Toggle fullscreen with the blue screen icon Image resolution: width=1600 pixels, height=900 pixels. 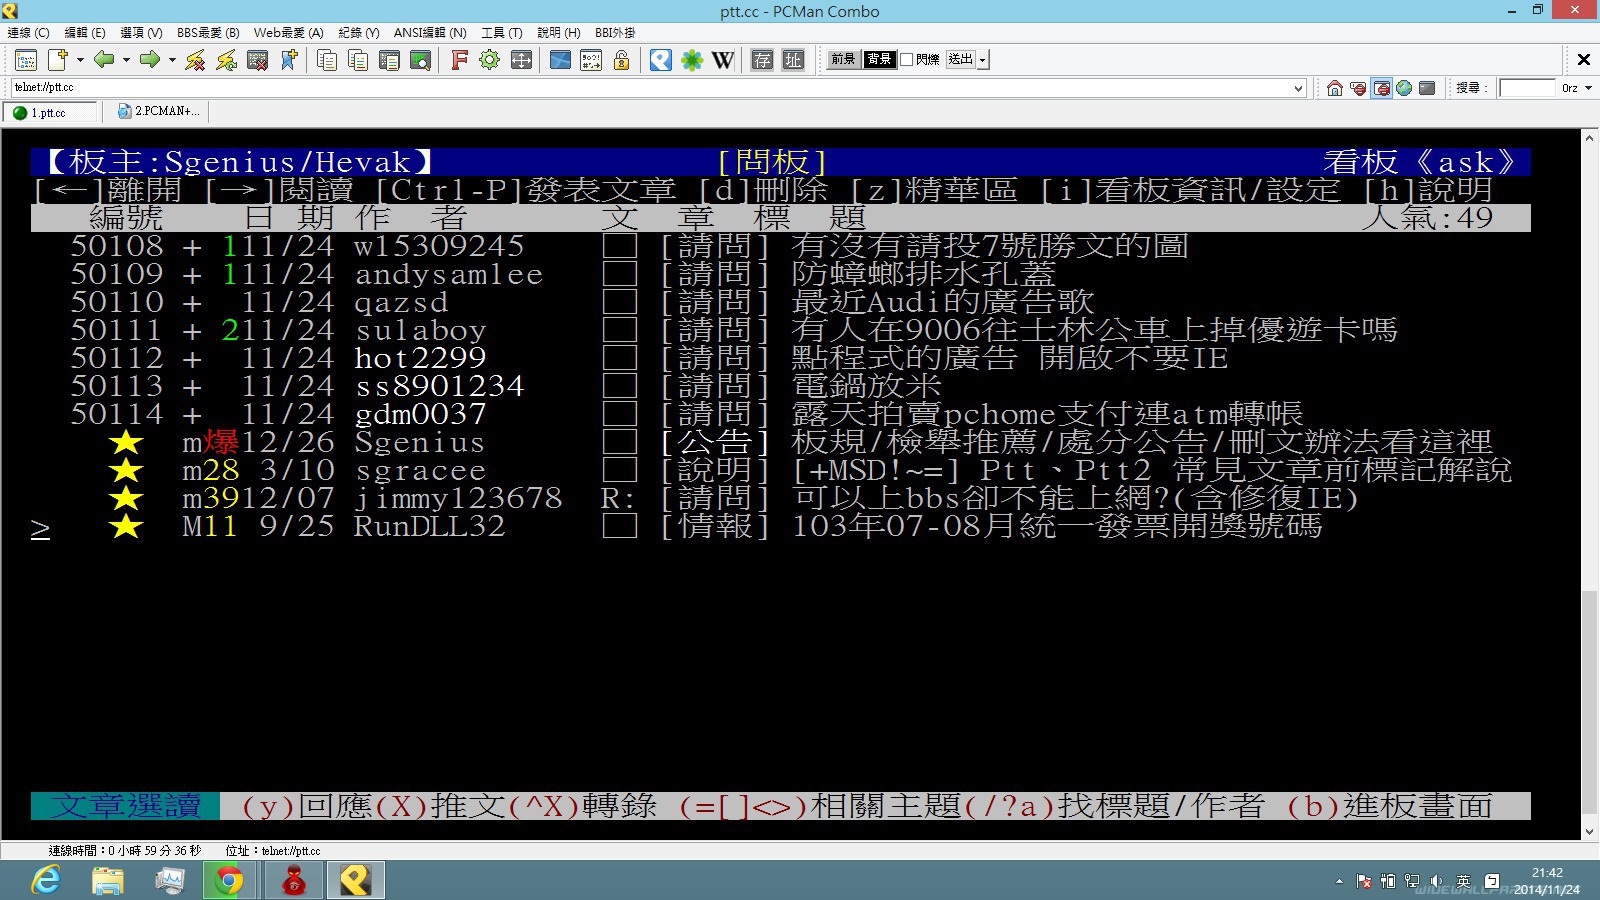[560, 60]
